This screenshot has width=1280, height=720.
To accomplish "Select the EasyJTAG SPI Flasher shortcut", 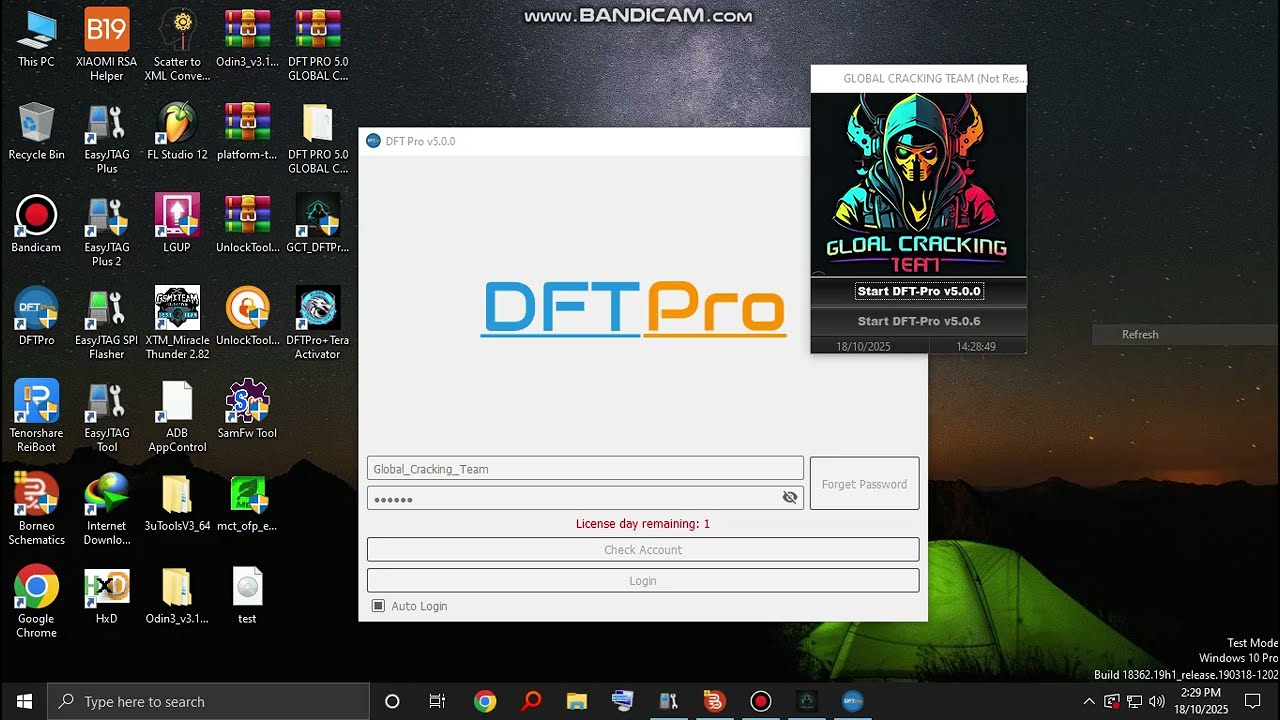I will coord(107,324).
